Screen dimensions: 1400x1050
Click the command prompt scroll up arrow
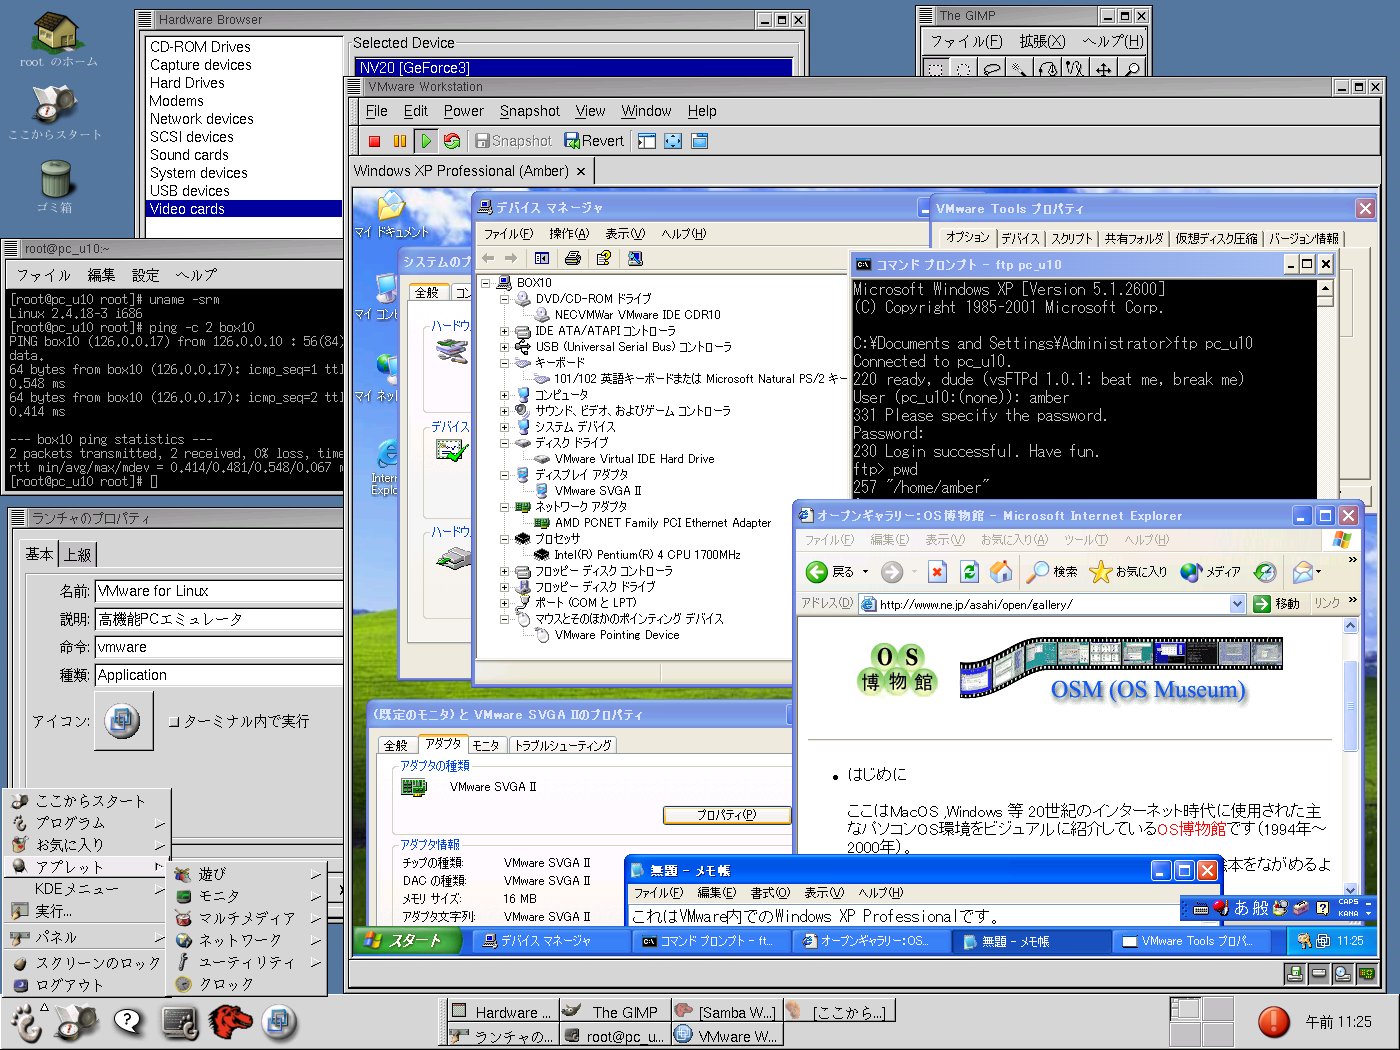(x=1325, y=289)
